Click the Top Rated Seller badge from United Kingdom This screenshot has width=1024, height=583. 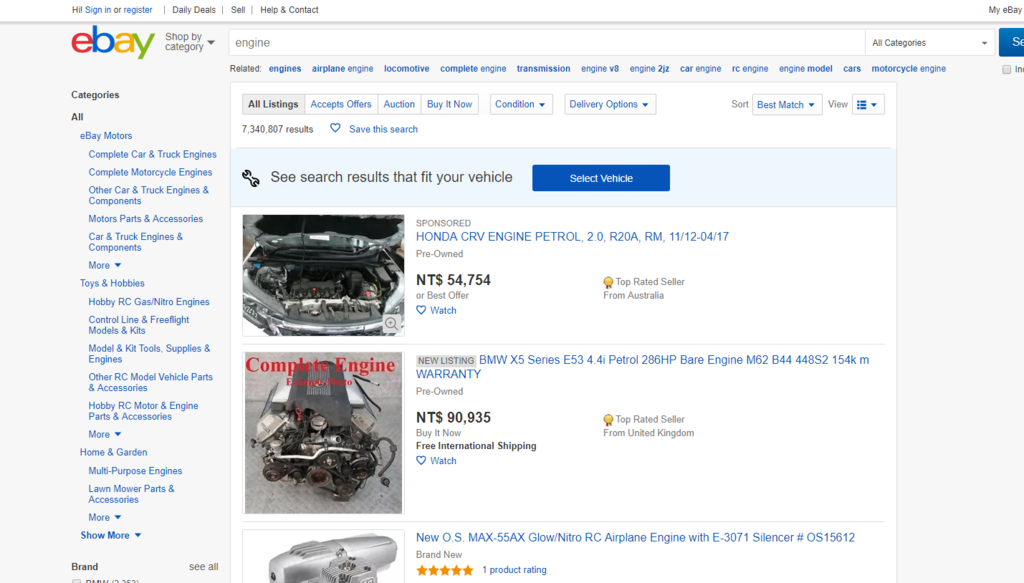coord(608,420)
